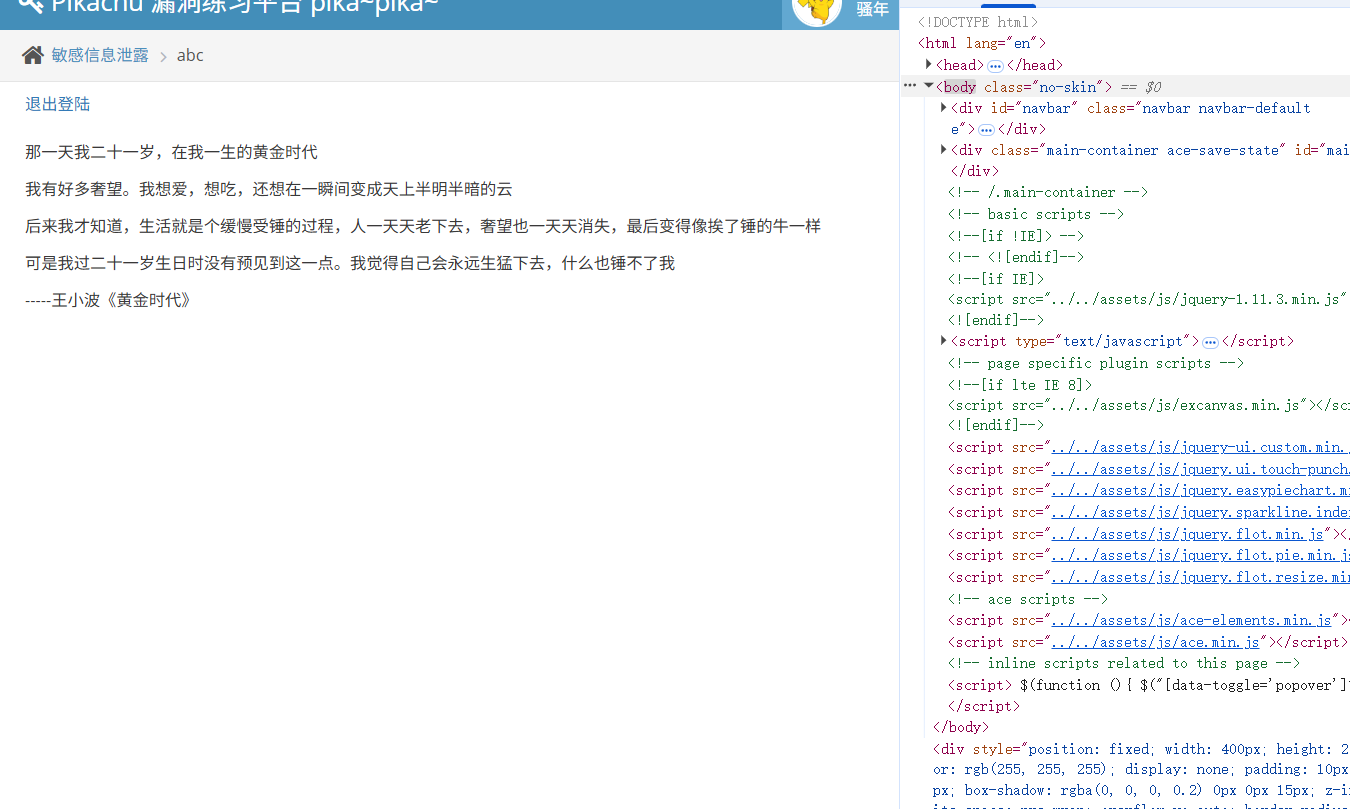Expand the main-container div node
The width and height of the screenshot is (1350, 809).
point(944,150)
